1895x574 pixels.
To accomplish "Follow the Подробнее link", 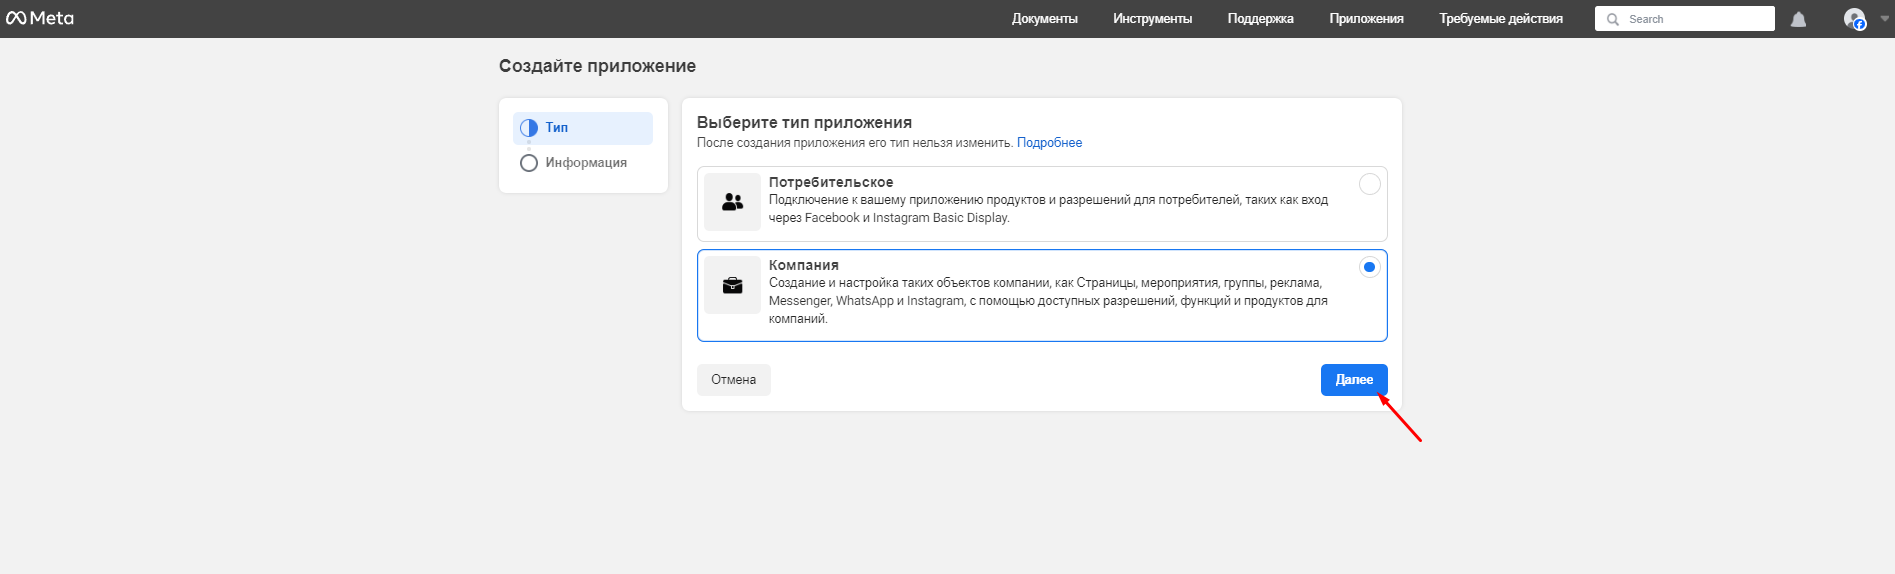I will tap(1049, 143).
